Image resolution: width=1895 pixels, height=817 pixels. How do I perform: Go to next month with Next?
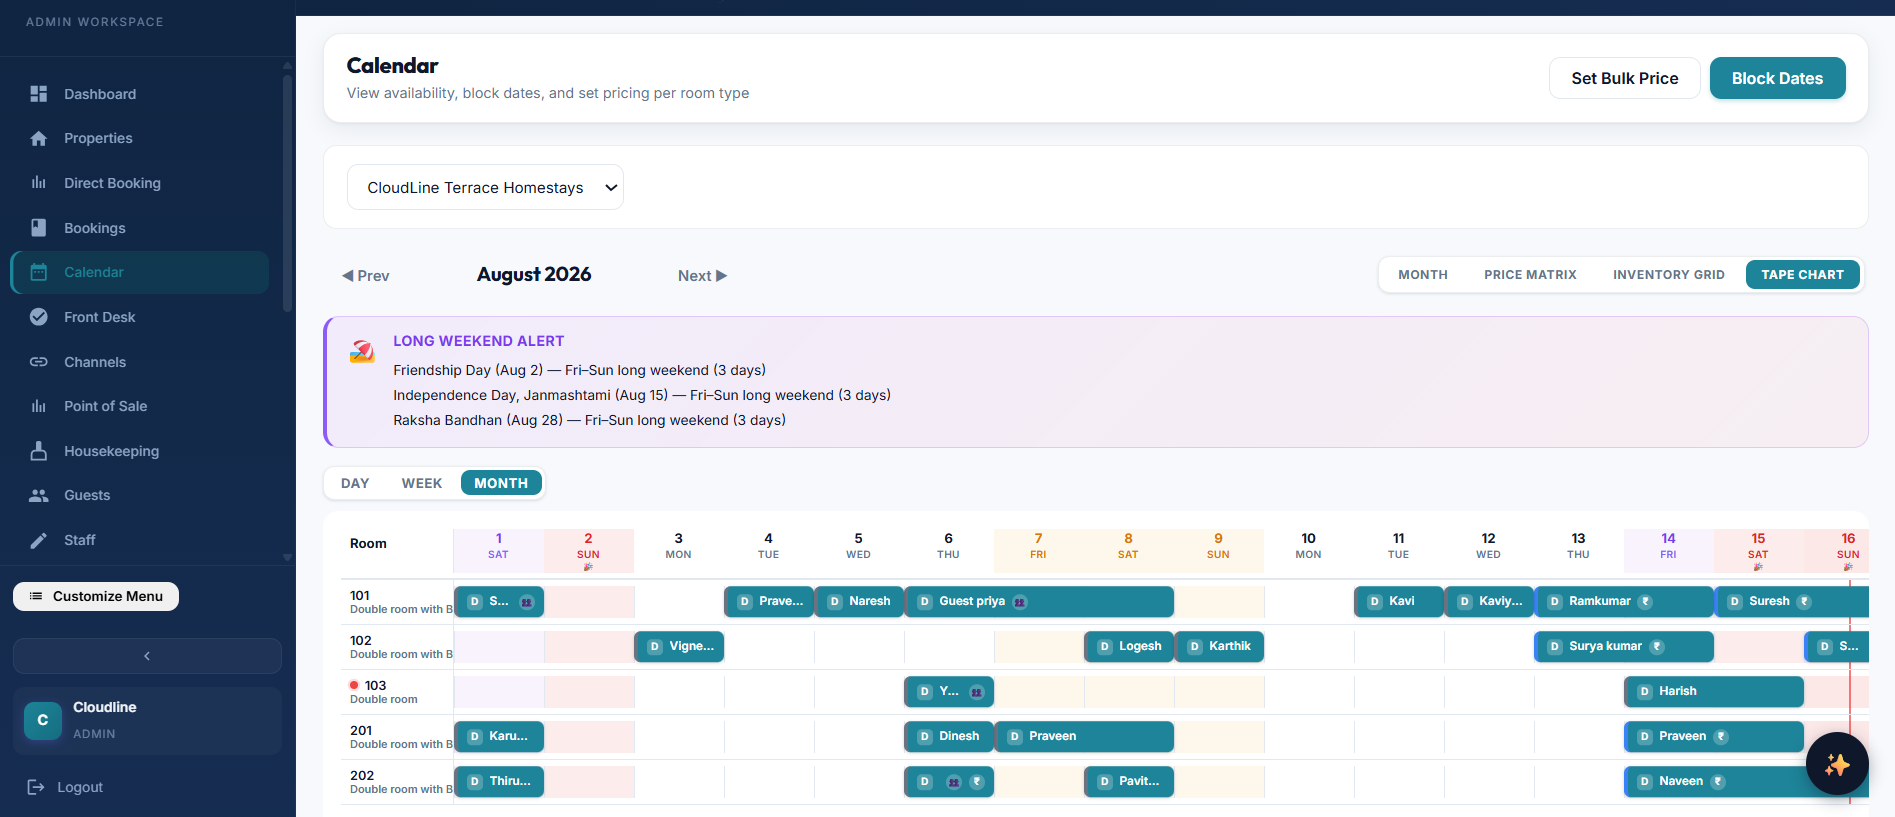point(702,276)
